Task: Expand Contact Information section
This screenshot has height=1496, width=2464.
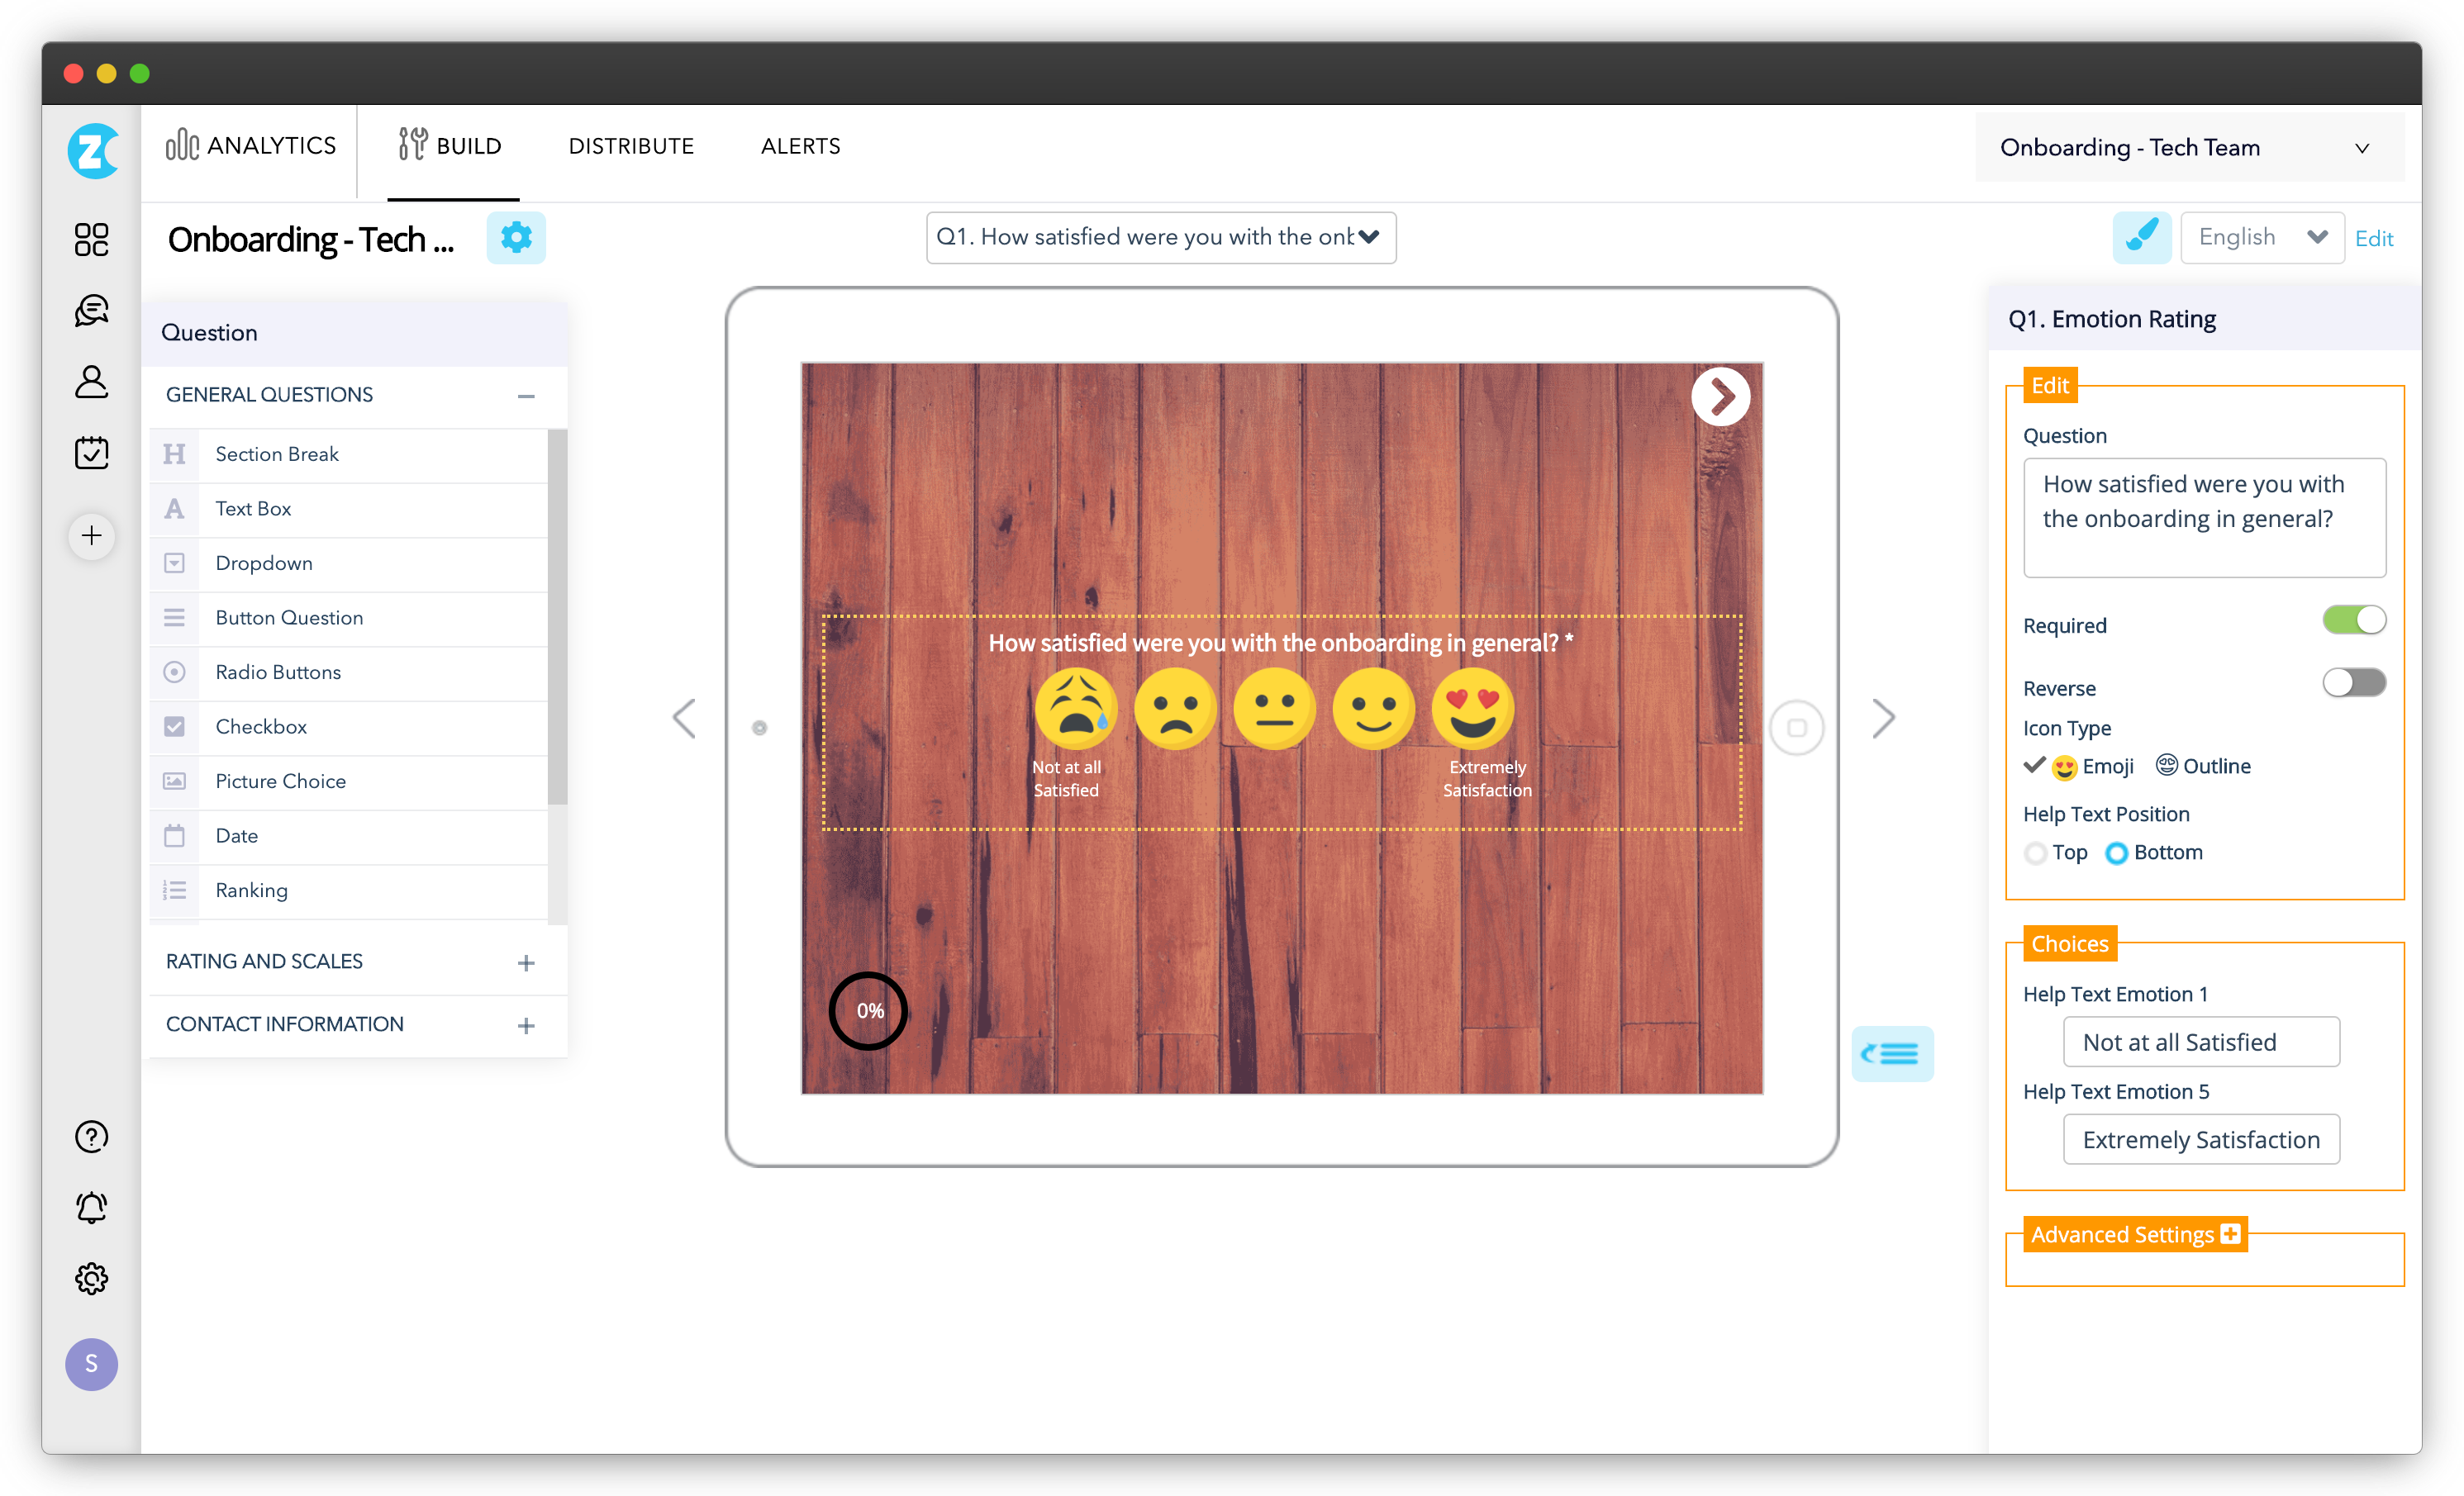Action: point(526,1025)
